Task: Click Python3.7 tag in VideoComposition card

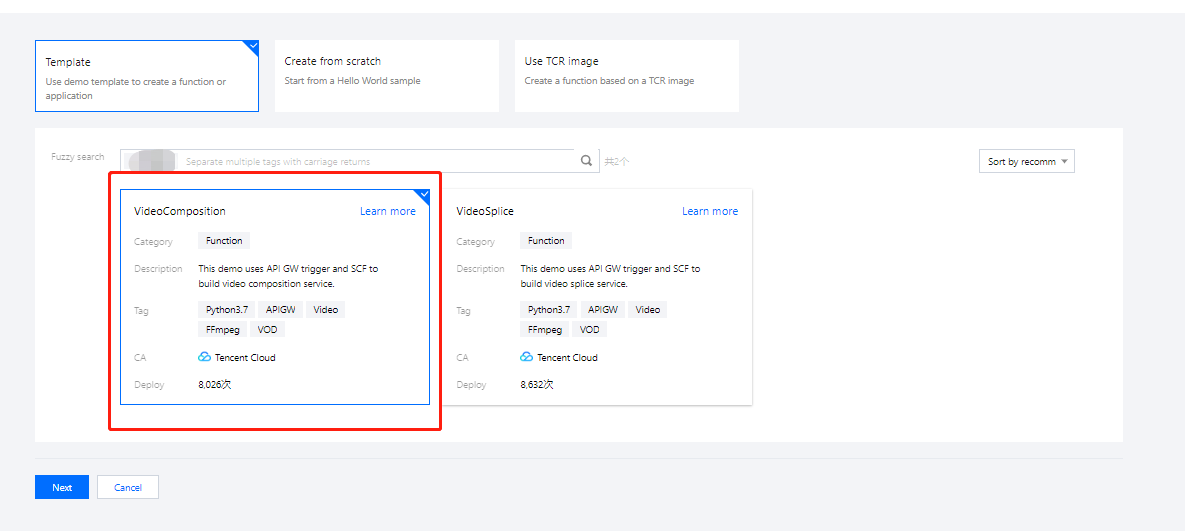Action: coord(224,310)
